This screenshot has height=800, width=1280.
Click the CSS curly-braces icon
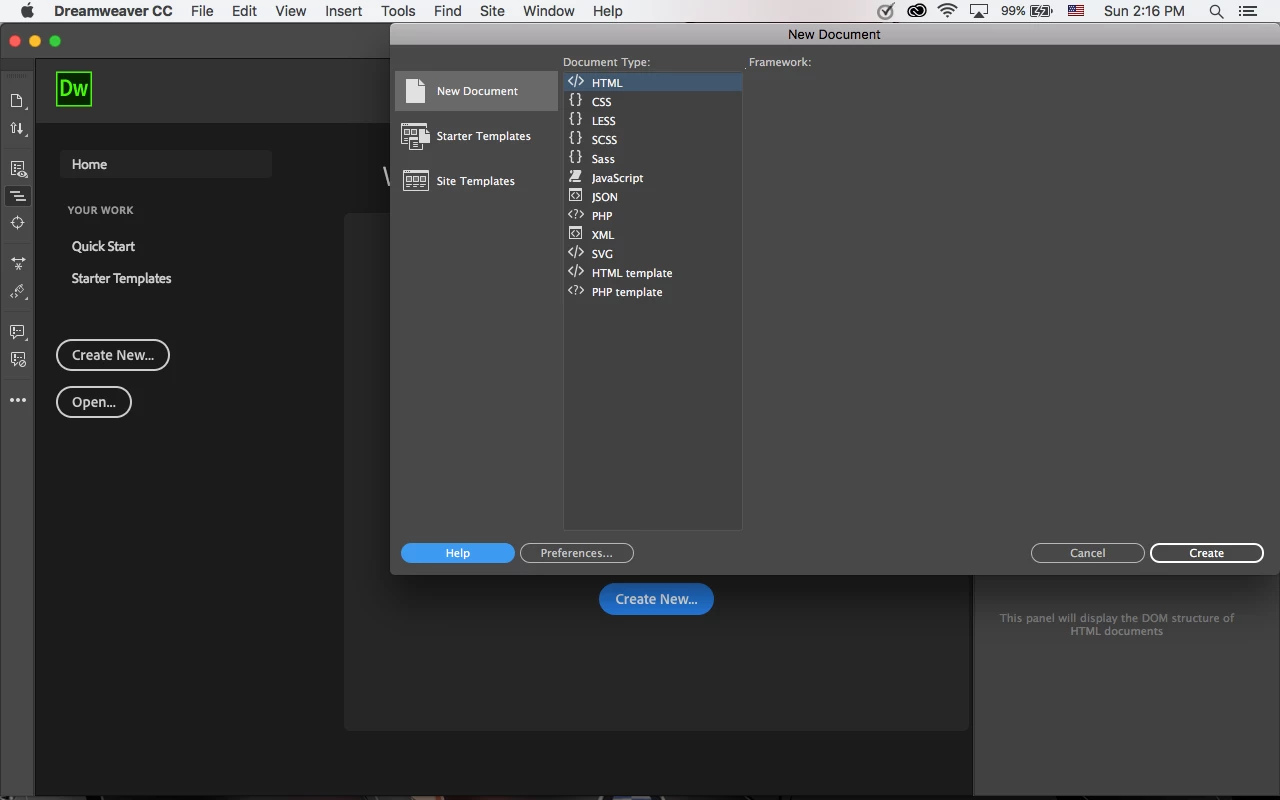tap(576, 101)
